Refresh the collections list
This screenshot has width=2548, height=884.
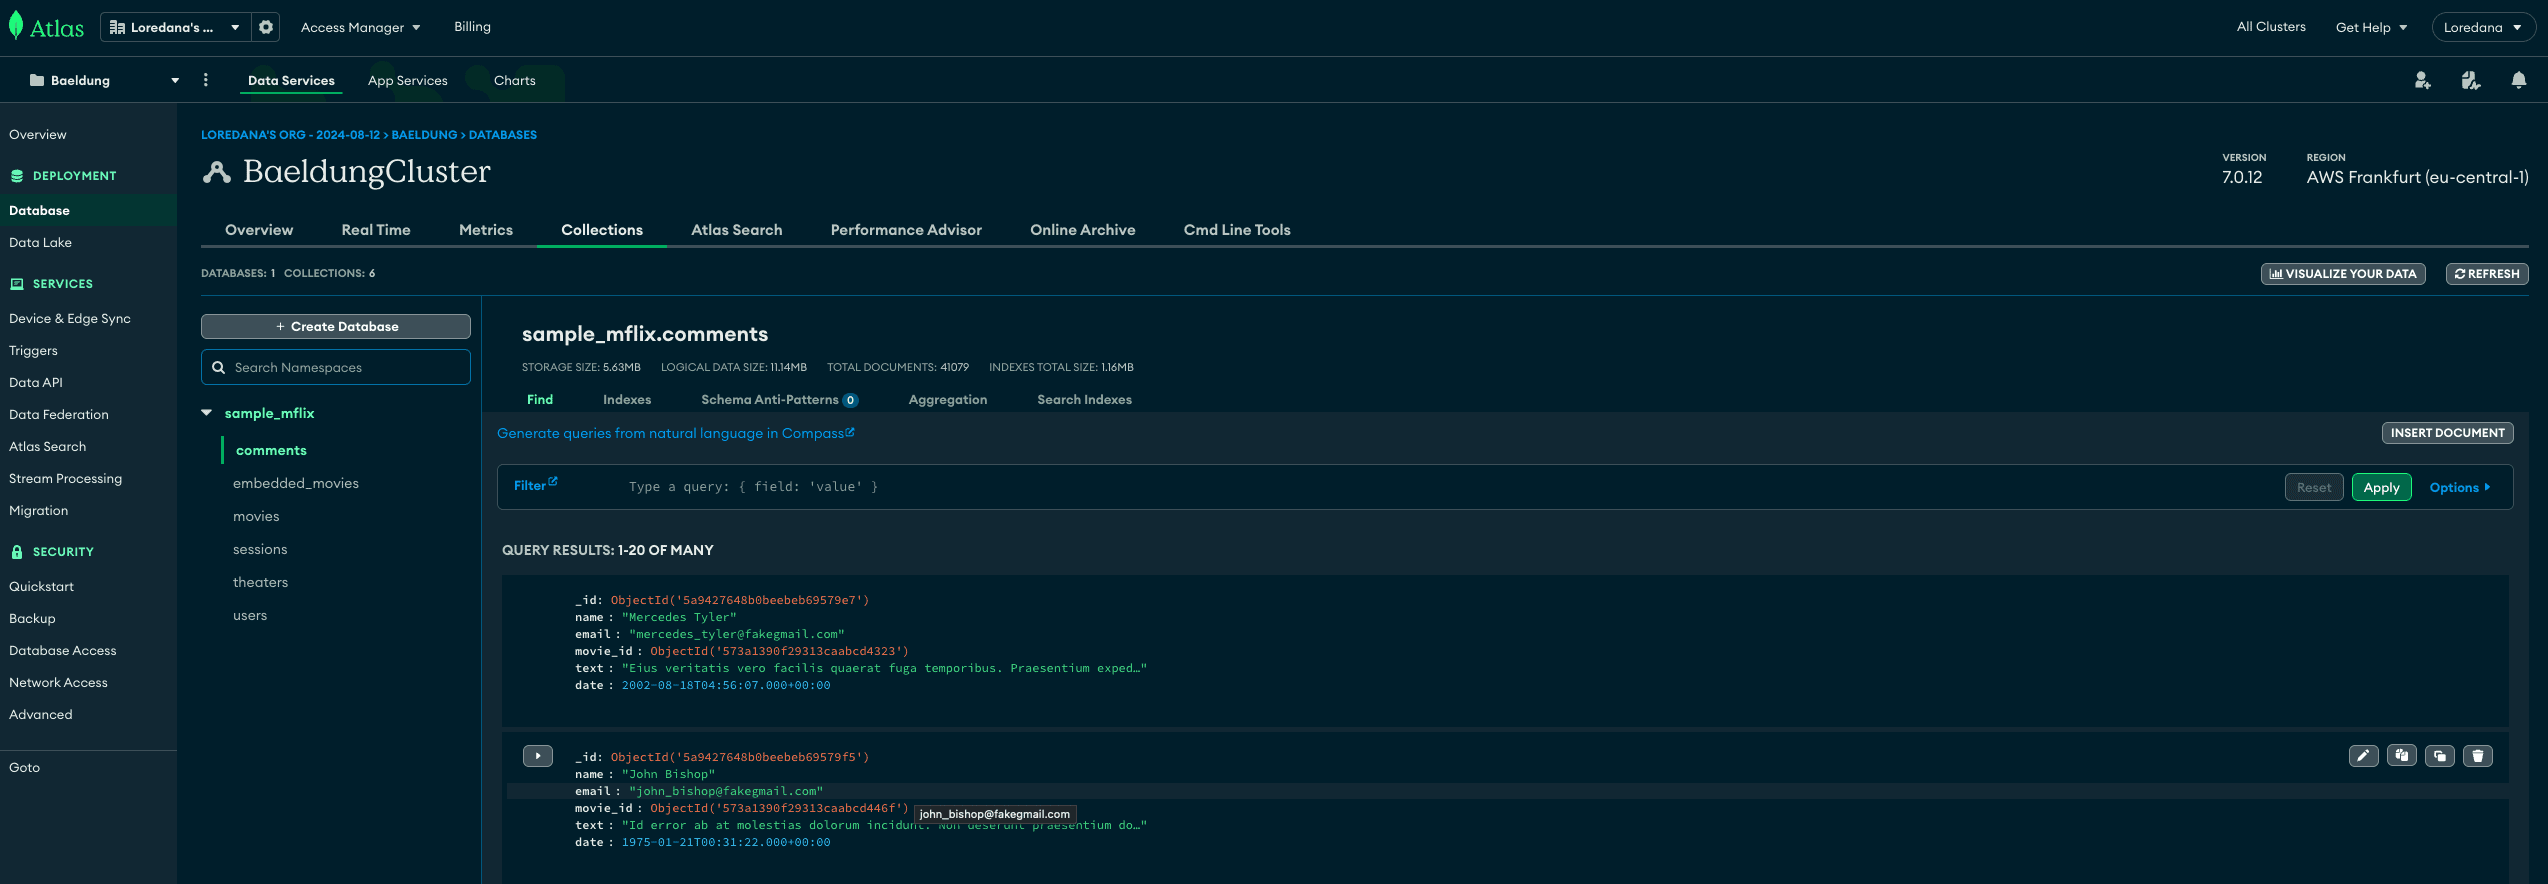pos(2487,273)
